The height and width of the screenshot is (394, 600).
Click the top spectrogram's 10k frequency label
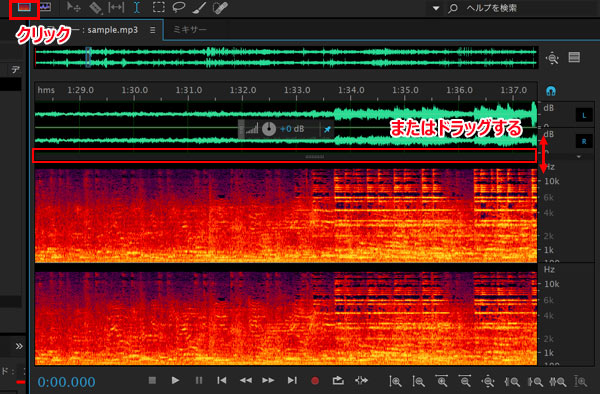(551, 181)
